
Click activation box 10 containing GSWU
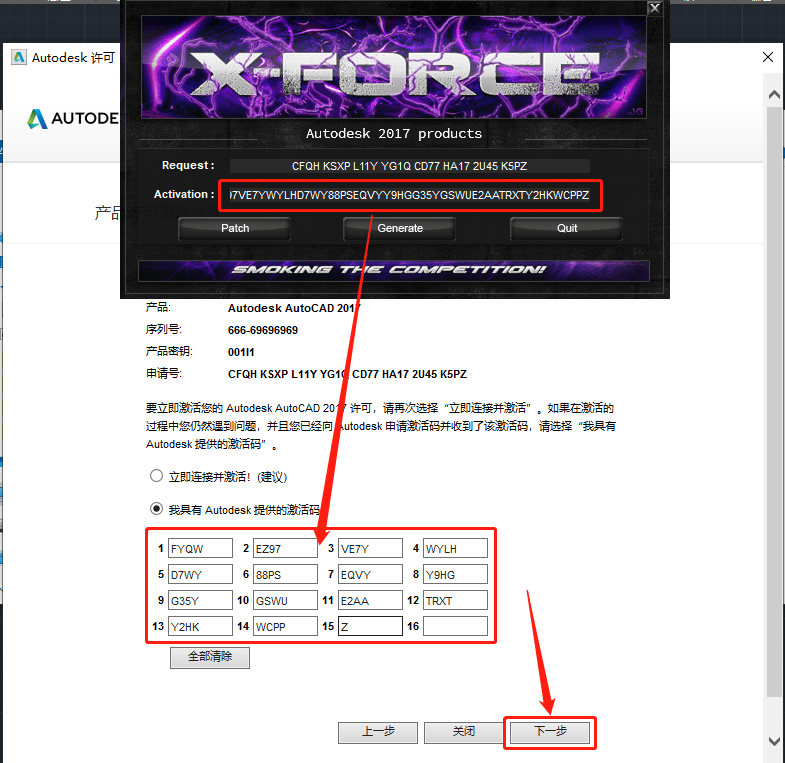click(285, 600)
